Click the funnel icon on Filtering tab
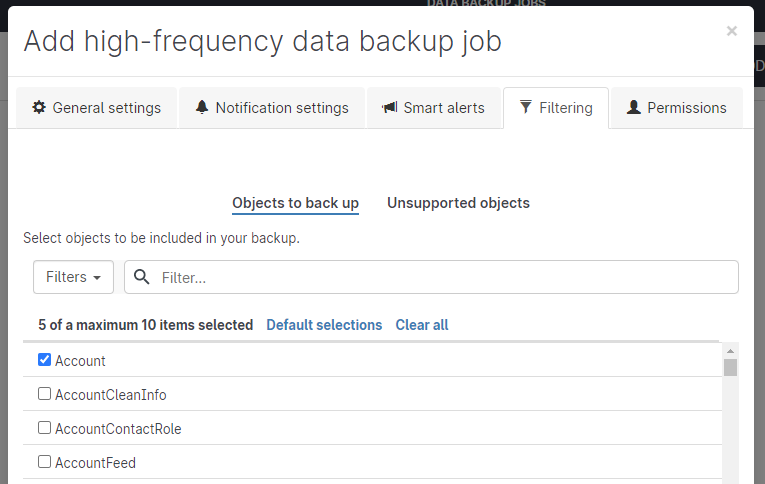Viewport: 765px width, 484px height. pyautogui.click(x=526, y=107)
